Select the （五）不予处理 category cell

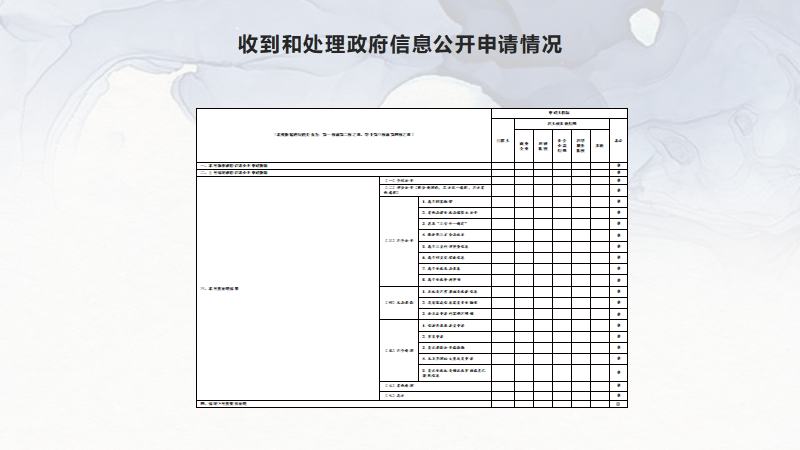click(x=398, y=349)
